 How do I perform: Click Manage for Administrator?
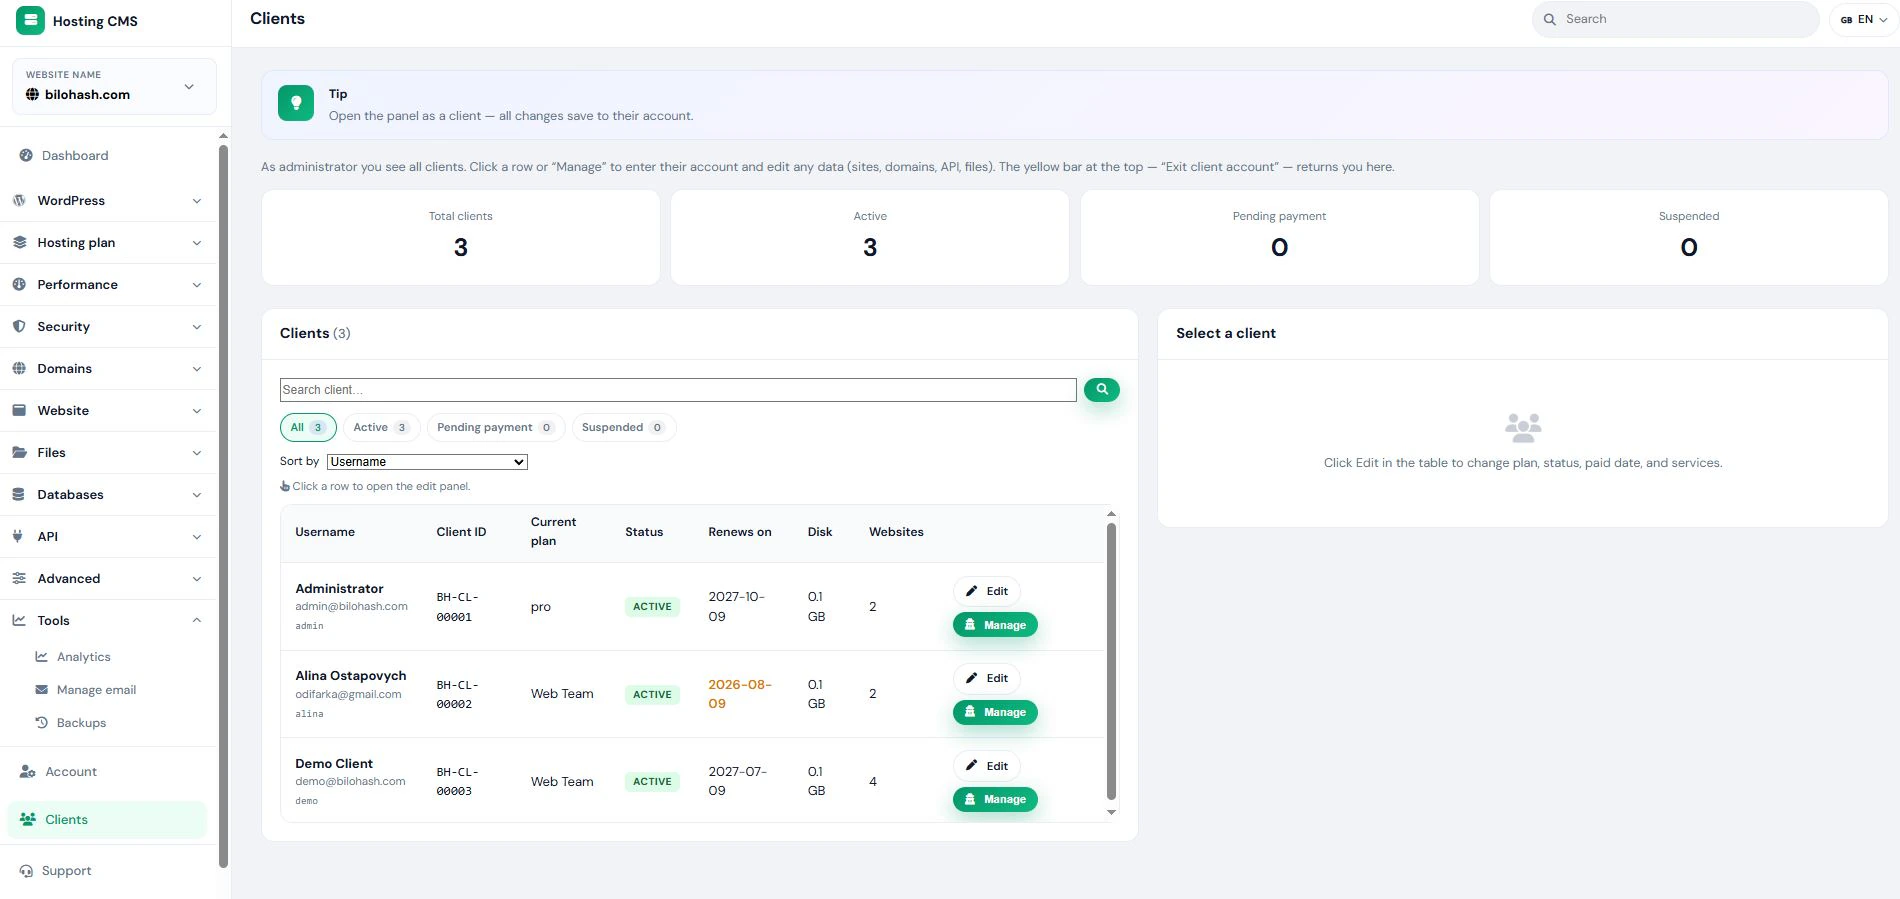coord(995,625)
